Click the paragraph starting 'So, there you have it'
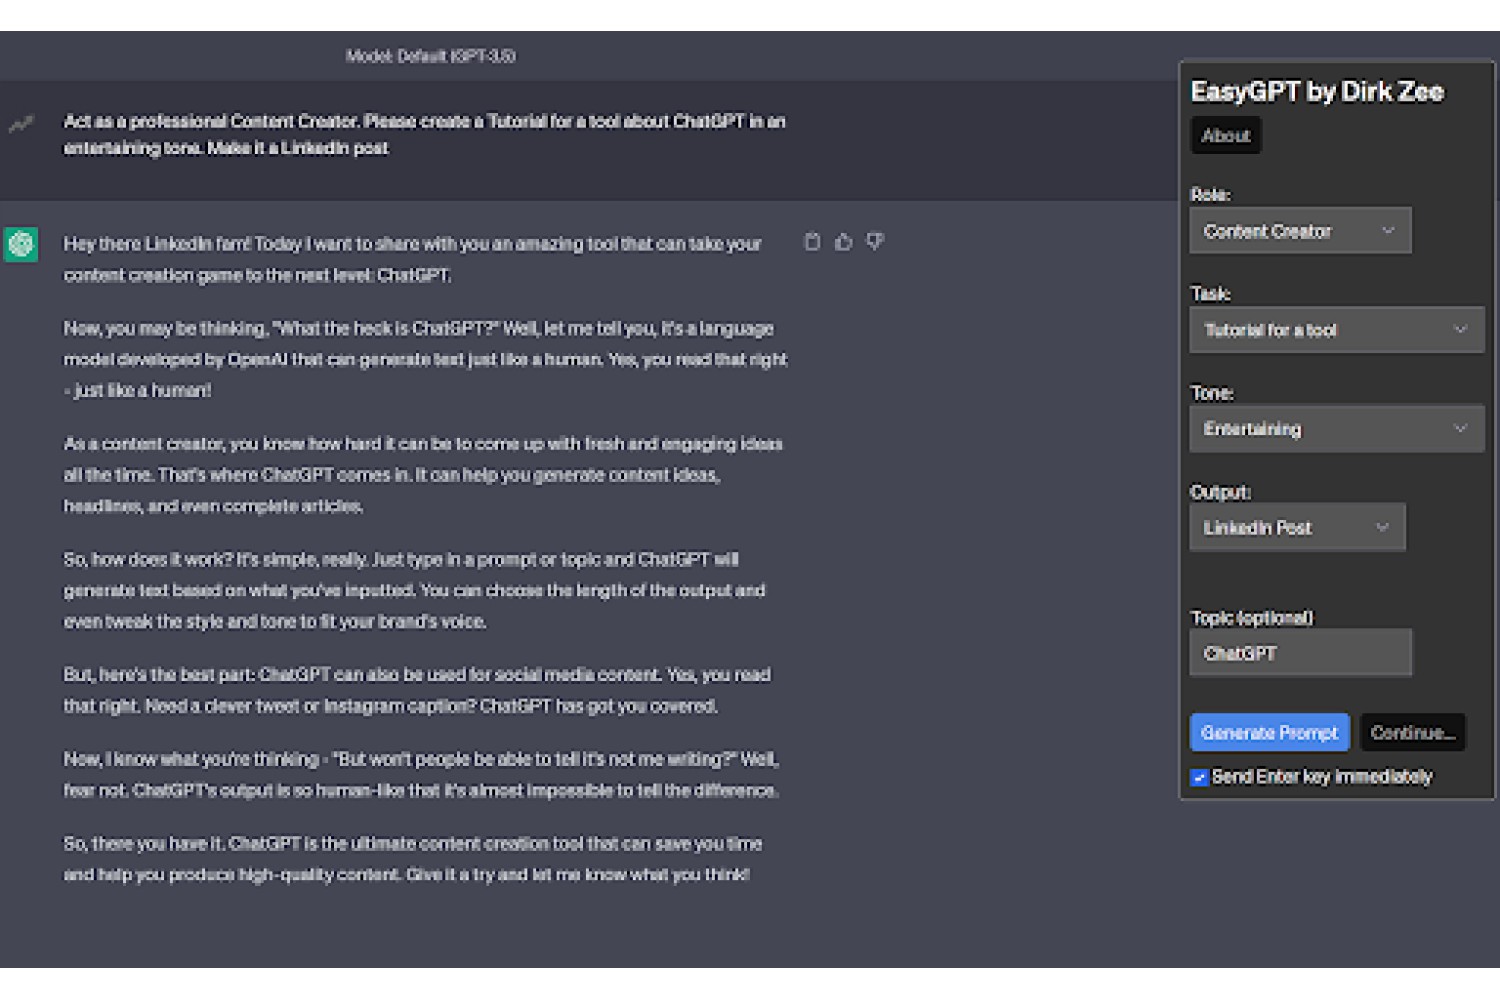 [x=412, y=859]
